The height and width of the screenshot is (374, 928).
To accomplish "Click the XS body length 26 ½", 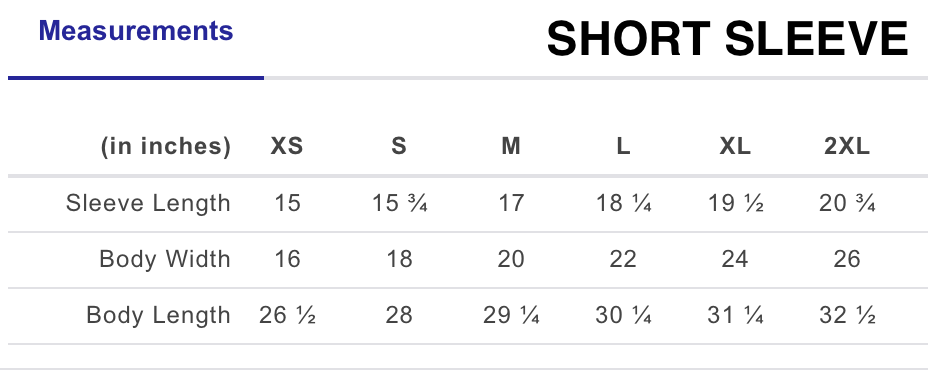I will click(x=287, y=315).
